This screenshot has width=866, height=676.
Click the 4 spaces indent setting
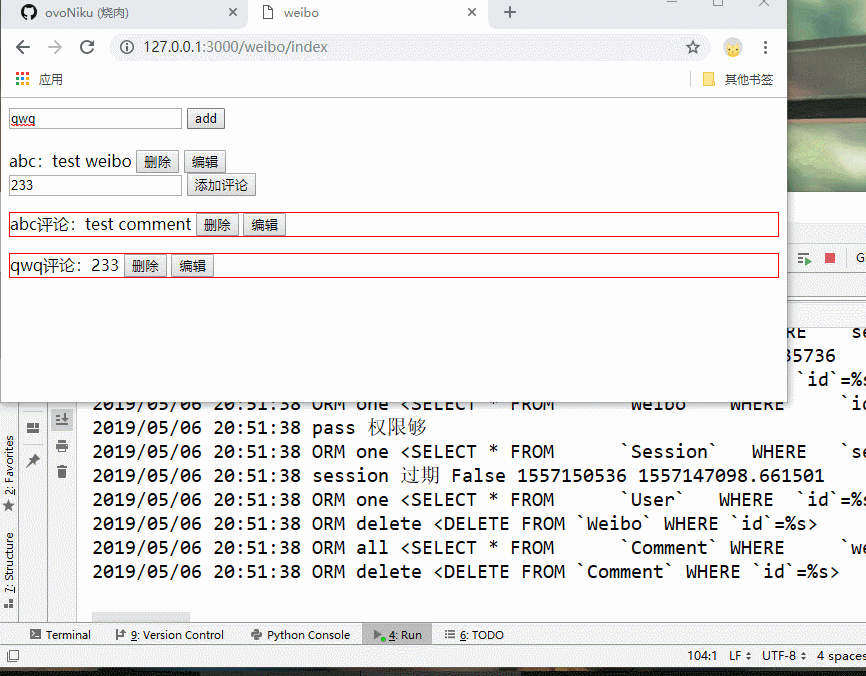(841, 656)
